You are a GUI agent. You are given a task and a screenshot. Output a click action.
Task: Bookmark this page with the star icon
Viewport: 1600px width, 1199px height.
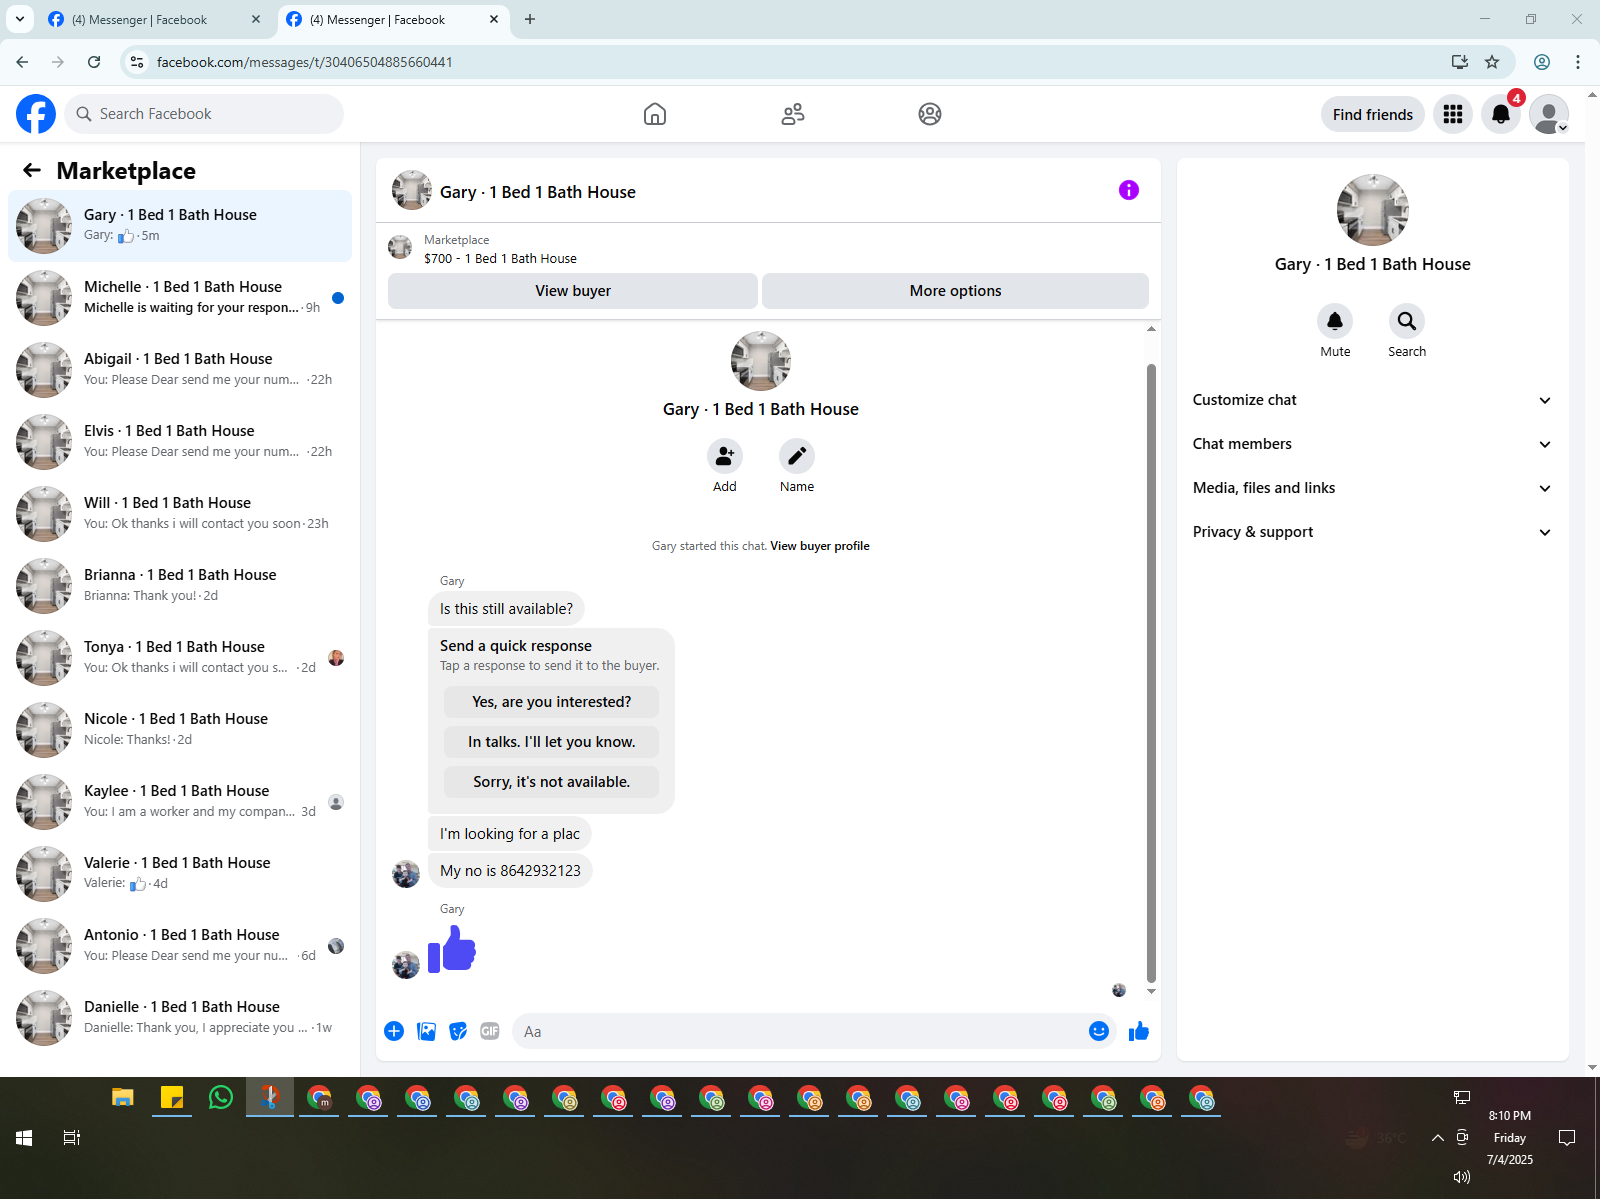(x=1492, y=62)
